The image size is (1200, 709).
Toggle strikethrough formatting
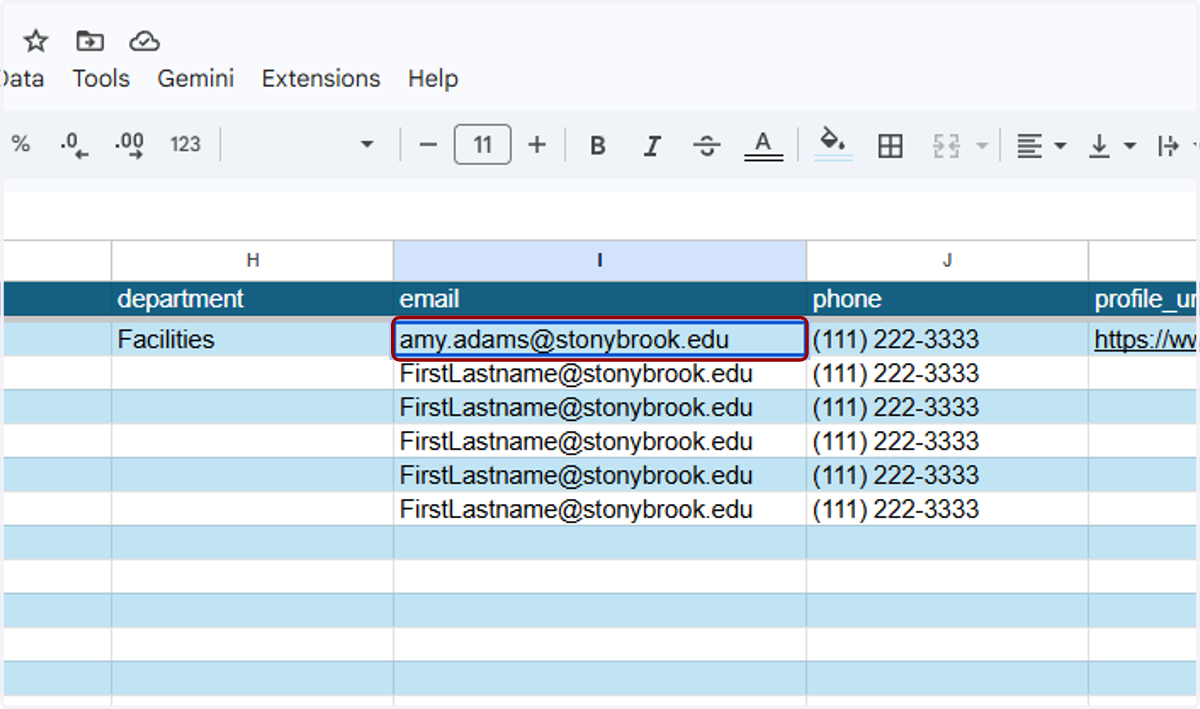coord(707,146)
